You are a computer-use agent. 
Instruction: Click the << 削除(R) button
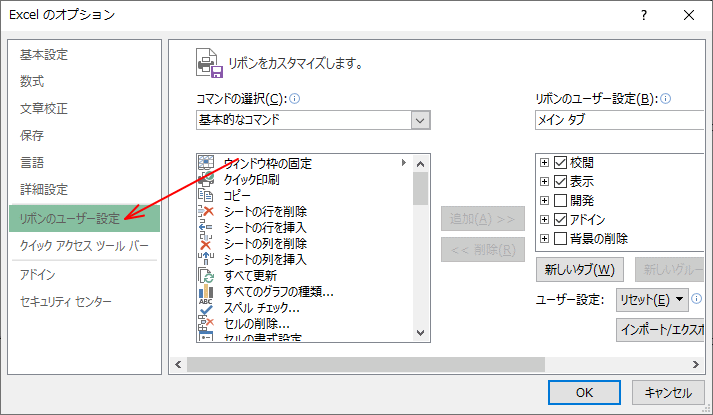(x=483, y=250)
